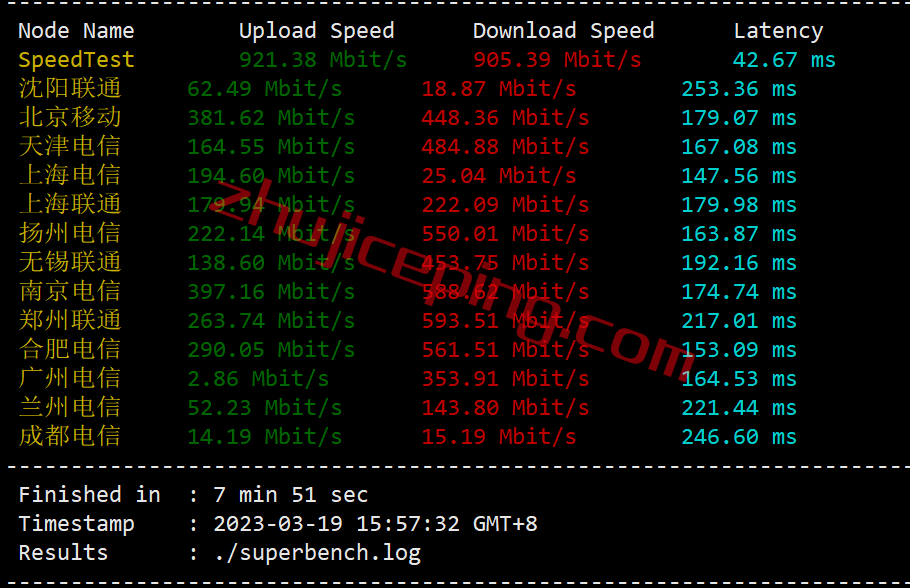Select the 扬州电信 node row label
This screenshot has width=910, height=588.
pyautogui.click(x=70, y=233)
